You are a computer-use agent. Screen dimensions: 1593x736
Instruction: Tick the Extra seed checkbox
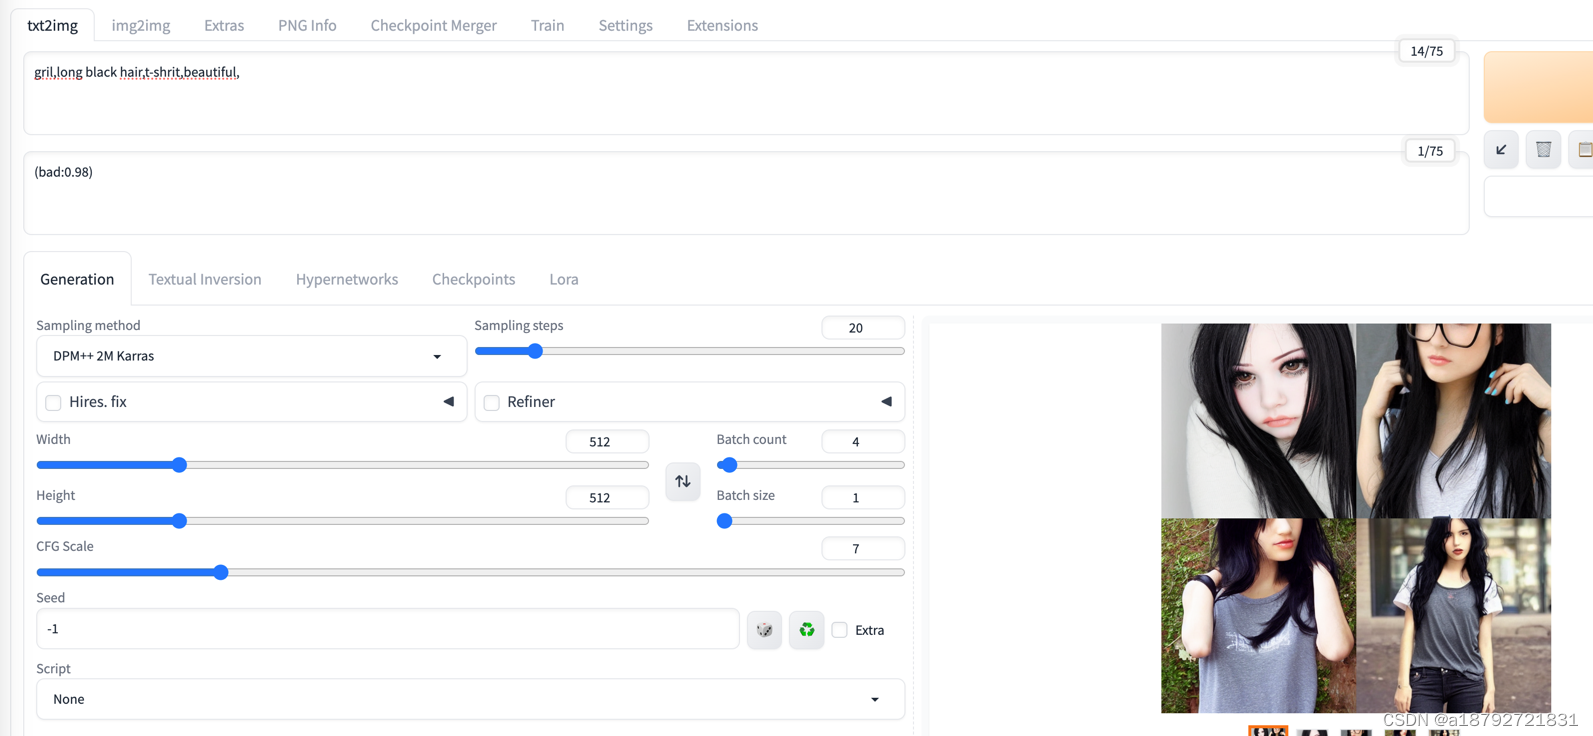point(839,630)
